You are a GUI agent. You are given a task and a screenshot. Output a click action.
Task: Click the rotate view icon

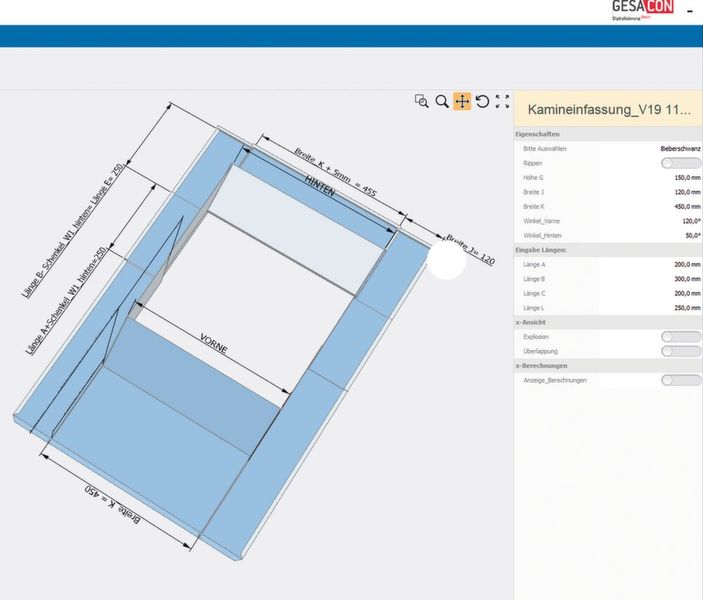click(482, 101)
